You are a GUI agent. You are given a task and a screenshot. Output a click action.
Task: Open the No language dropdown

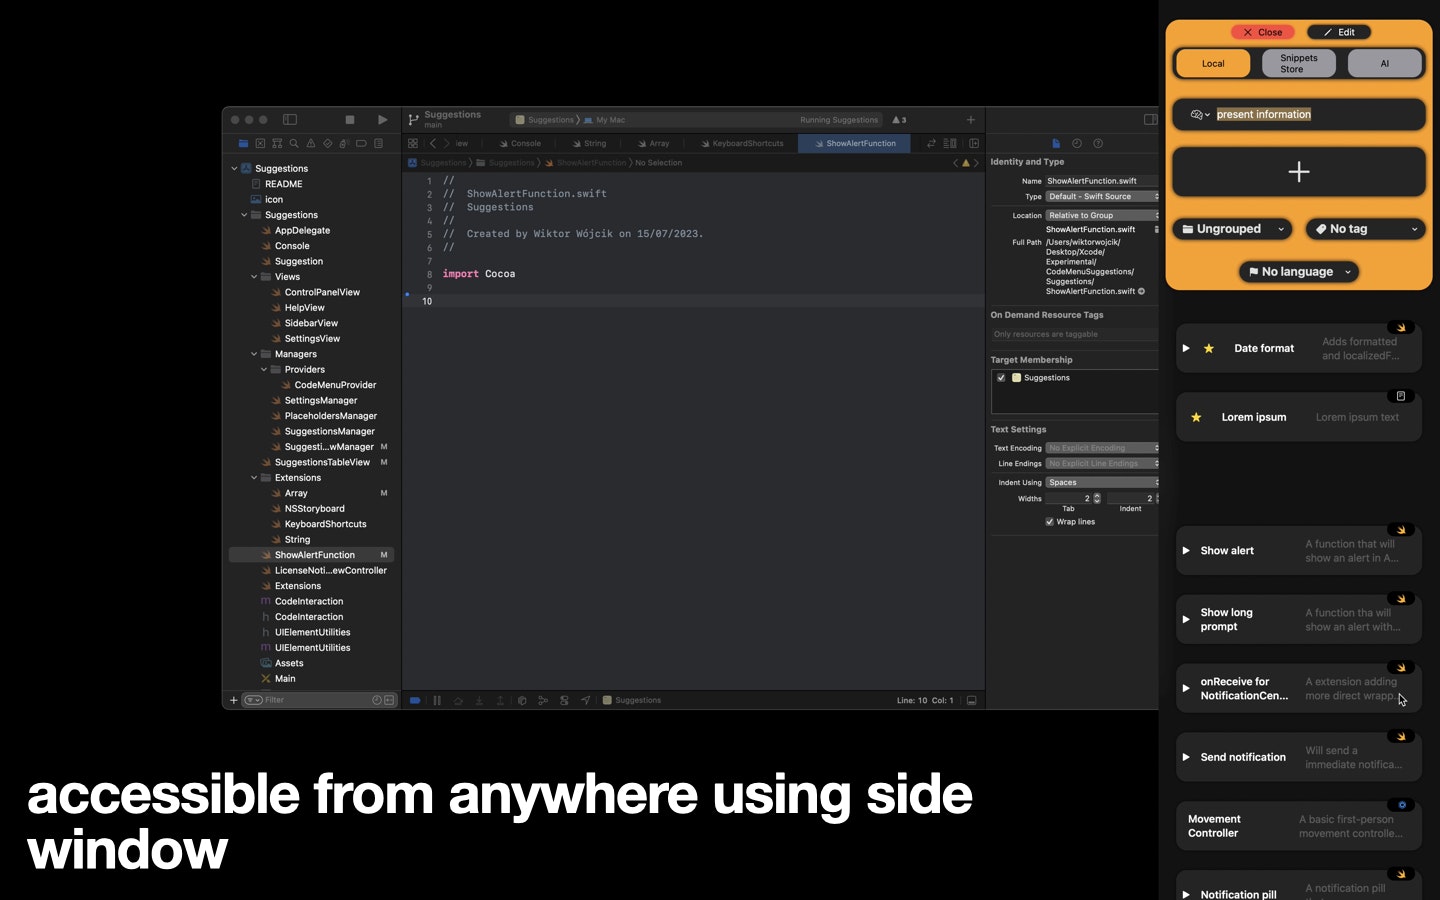1299,272
